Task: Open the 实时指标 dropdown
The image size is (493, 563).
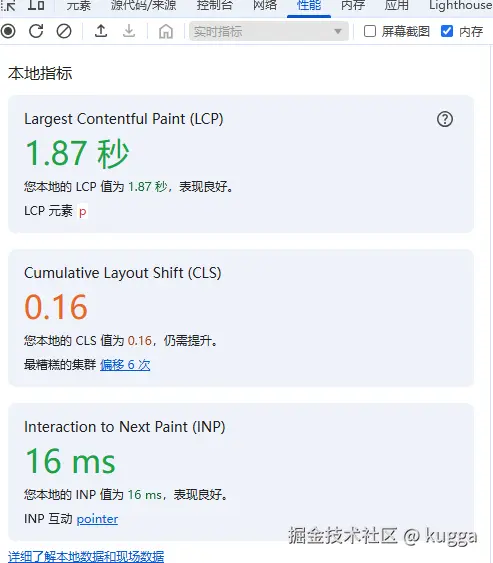Action: coord(269,31)
